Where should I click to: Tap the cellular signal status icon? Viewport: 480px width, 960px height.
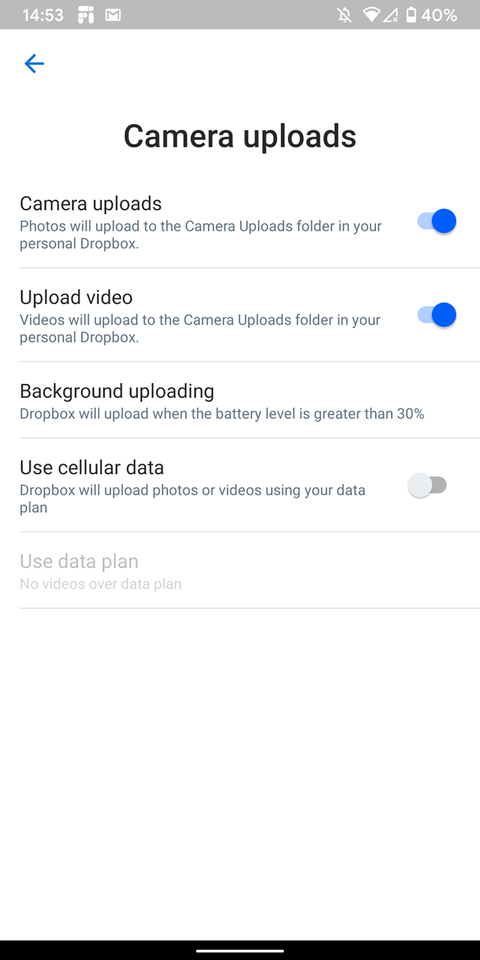tap(391, 15)
